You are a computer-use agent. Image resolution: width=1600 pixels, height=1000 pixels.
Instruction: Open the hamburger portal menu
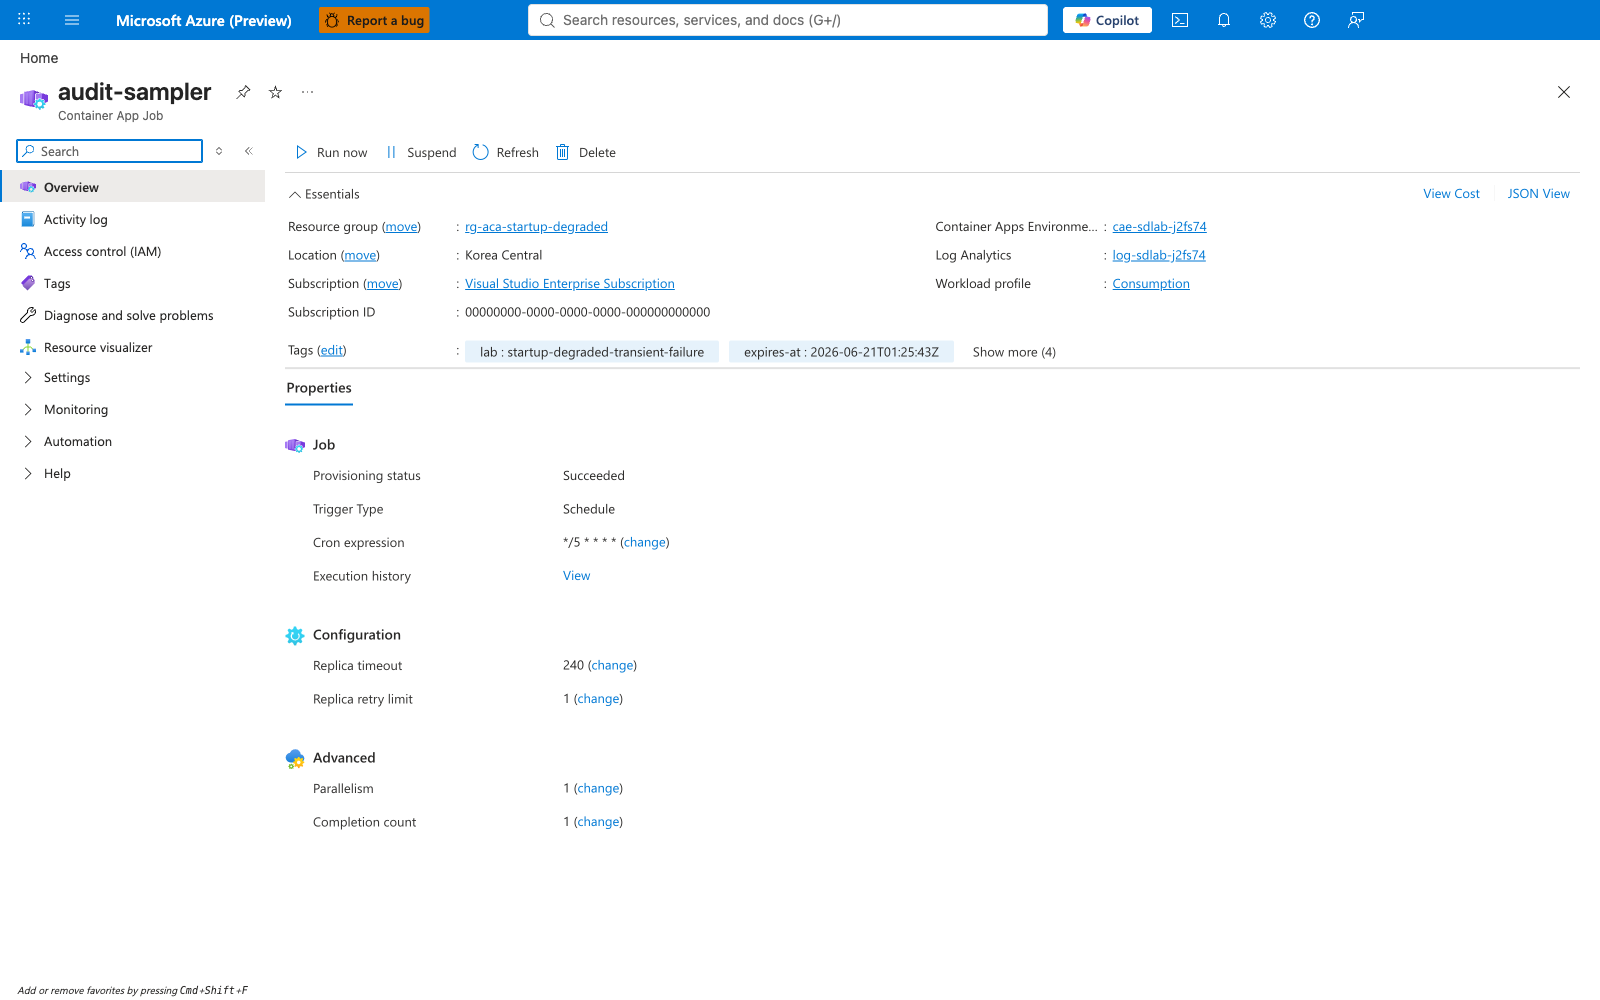[x=72, y=20]
